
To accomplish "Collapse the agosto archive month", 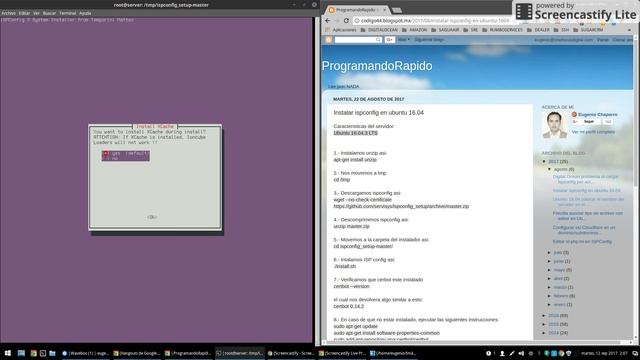I will click(x=549, y=169).
